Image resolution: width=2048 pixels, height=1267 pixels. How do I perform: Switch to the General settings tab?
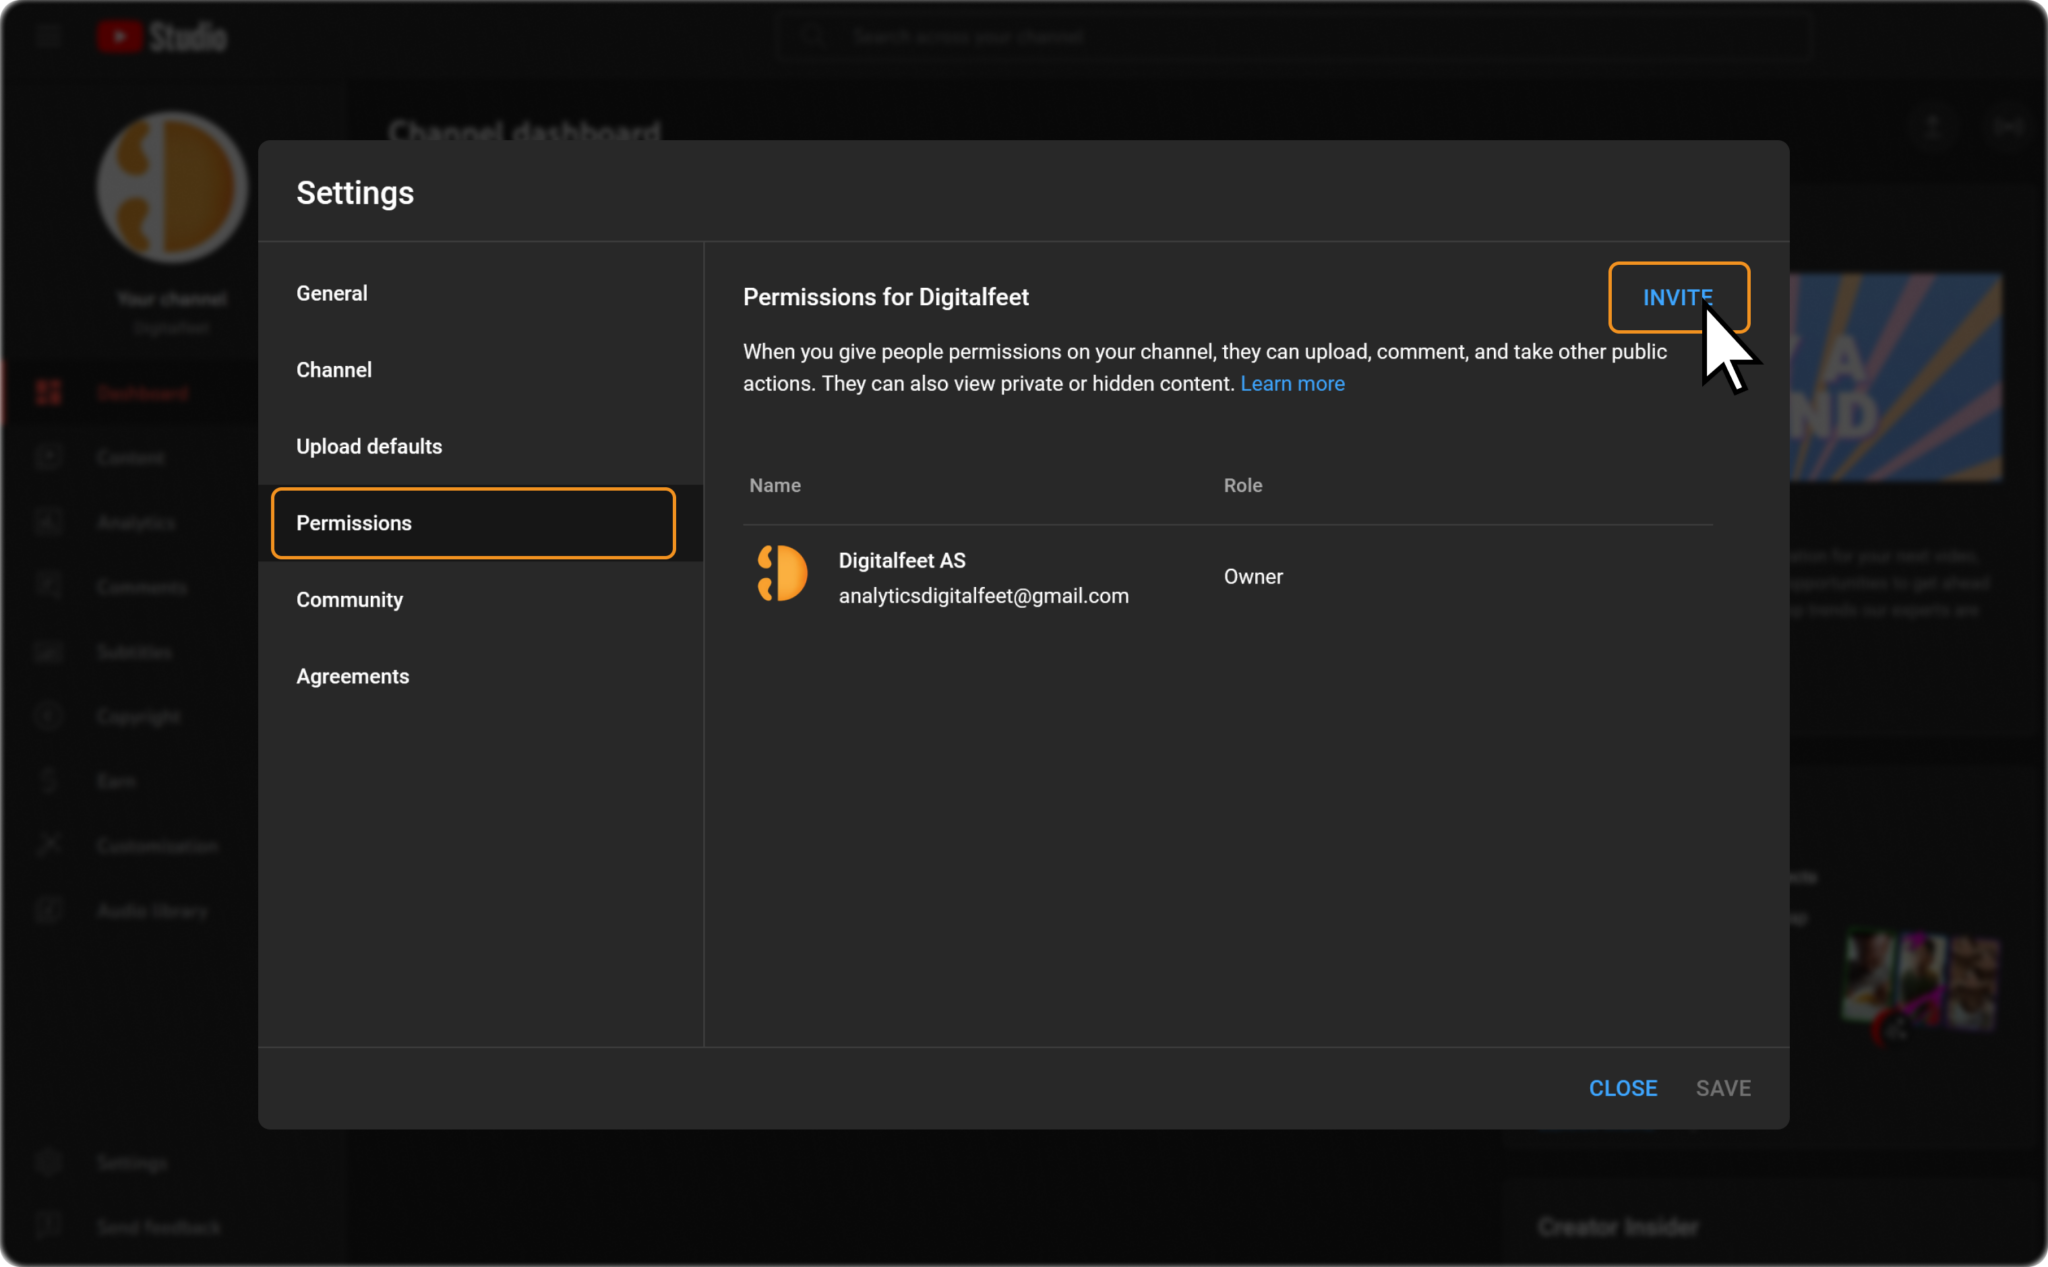tap(331, 292)
